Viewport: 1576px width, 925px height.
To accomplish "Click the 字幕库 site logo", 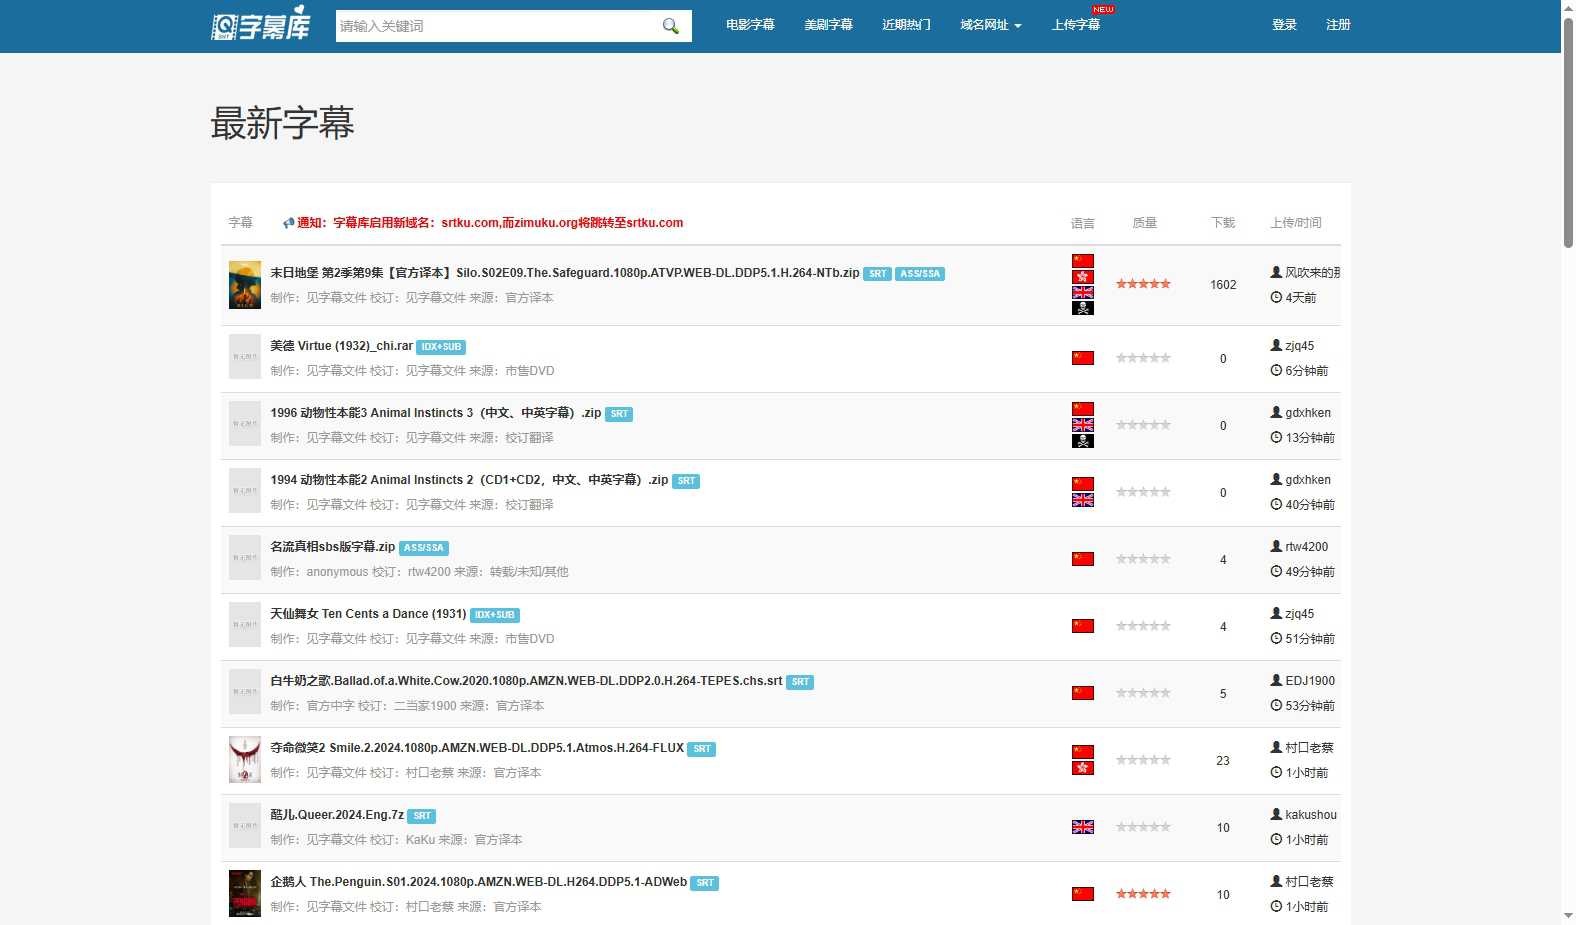I will tap(261, 25).
